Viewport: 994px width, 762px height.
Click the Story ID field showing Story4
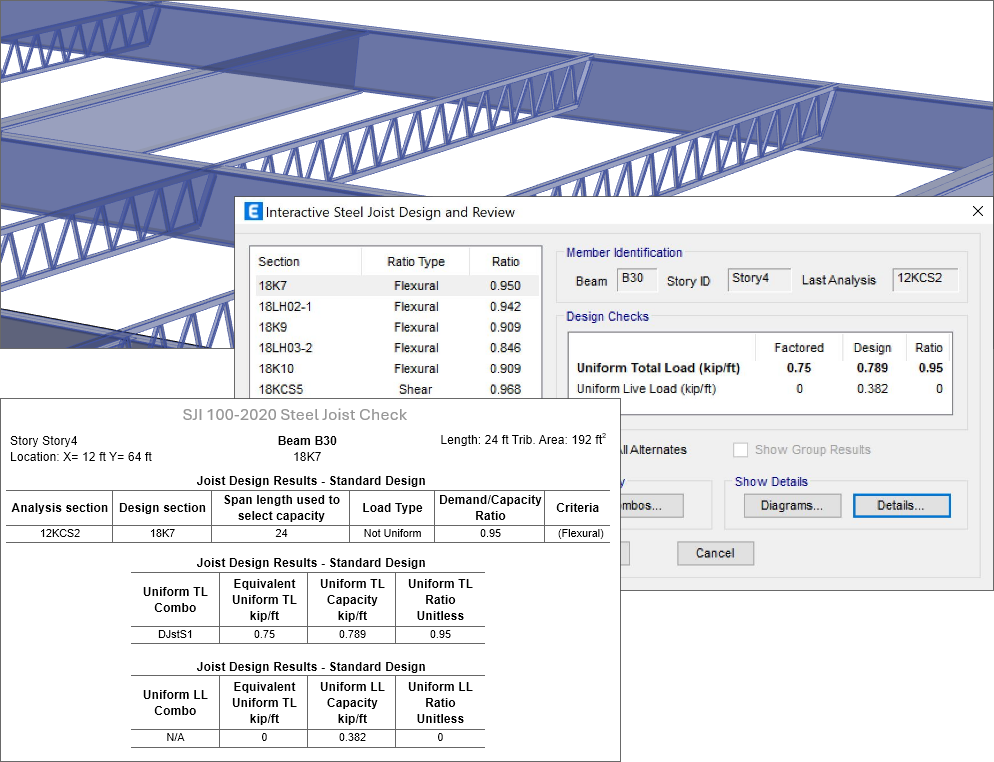click(x=758, y=280)
